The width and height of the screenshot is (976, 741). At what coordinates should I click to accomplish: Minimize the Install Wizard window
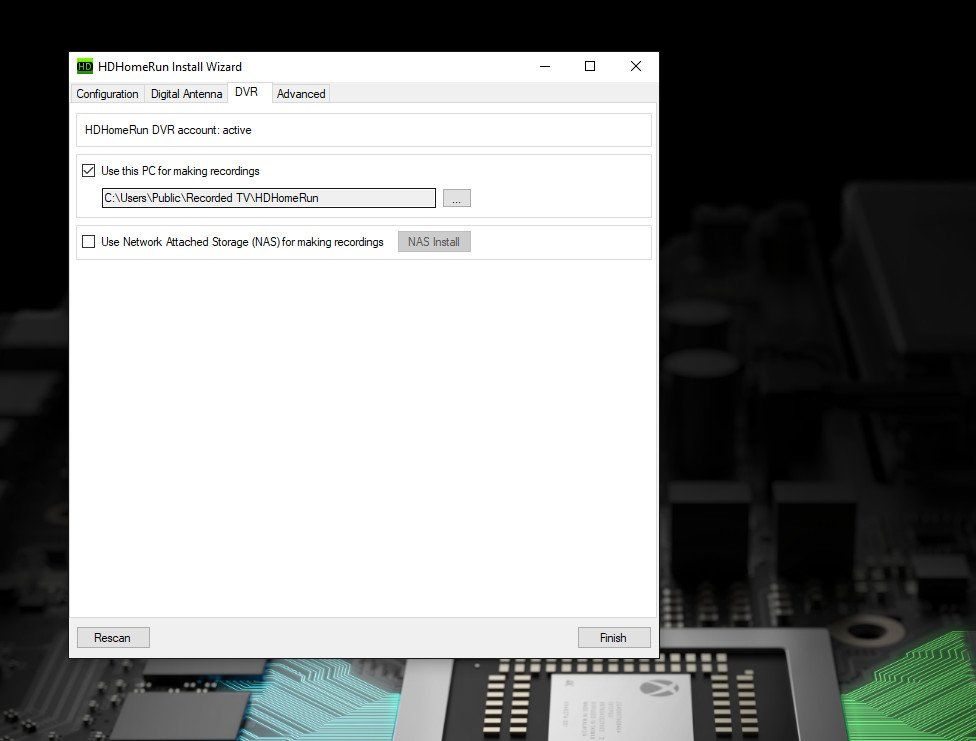[544, 66]
